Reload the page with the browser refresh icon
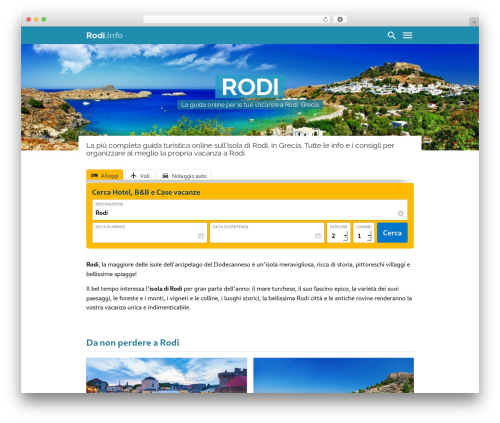Viewport: 500px width, 423px height. click(325, 19)
